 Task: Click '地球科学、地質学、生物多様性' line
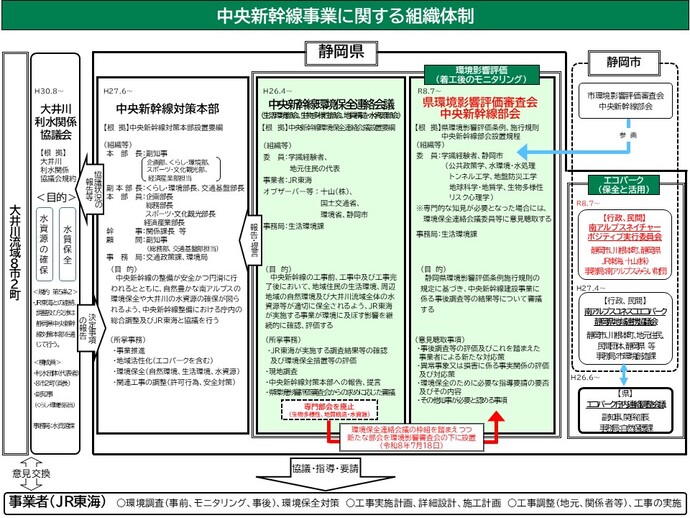tap(496, 187)
